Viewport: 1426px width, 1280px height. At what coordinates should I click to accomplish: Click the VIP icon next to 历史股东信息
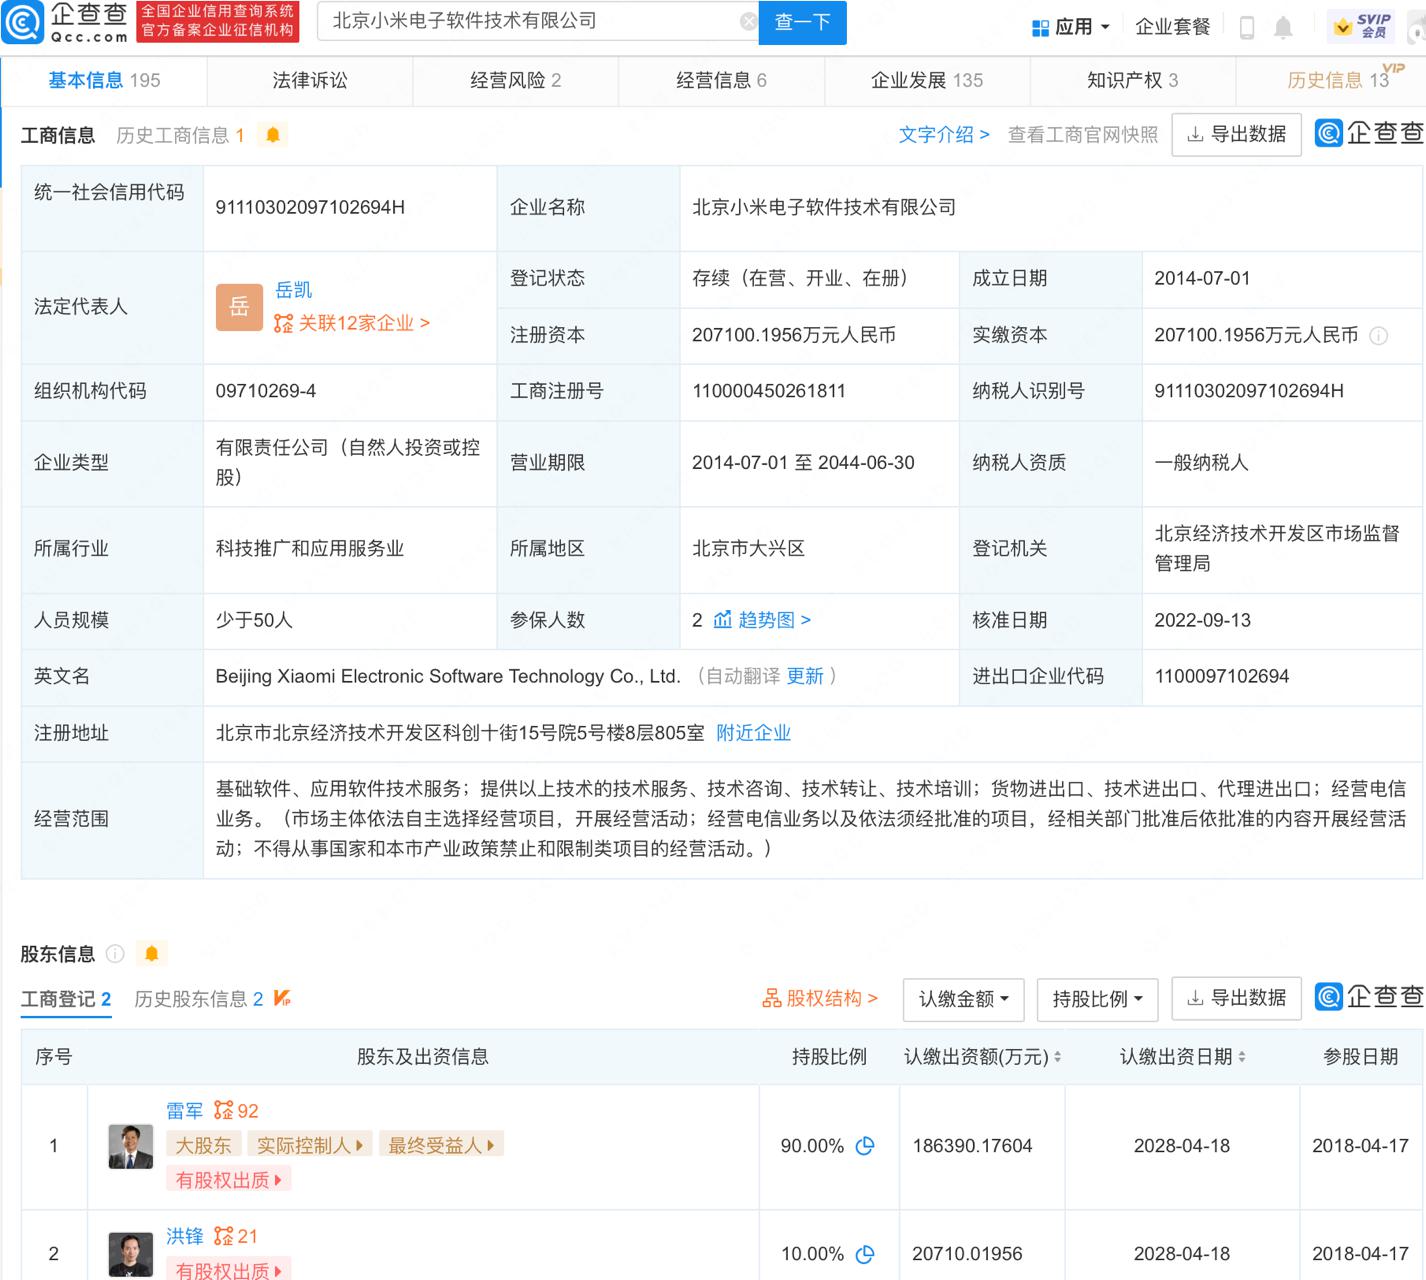pyautogui.click(x=282, y=998)
